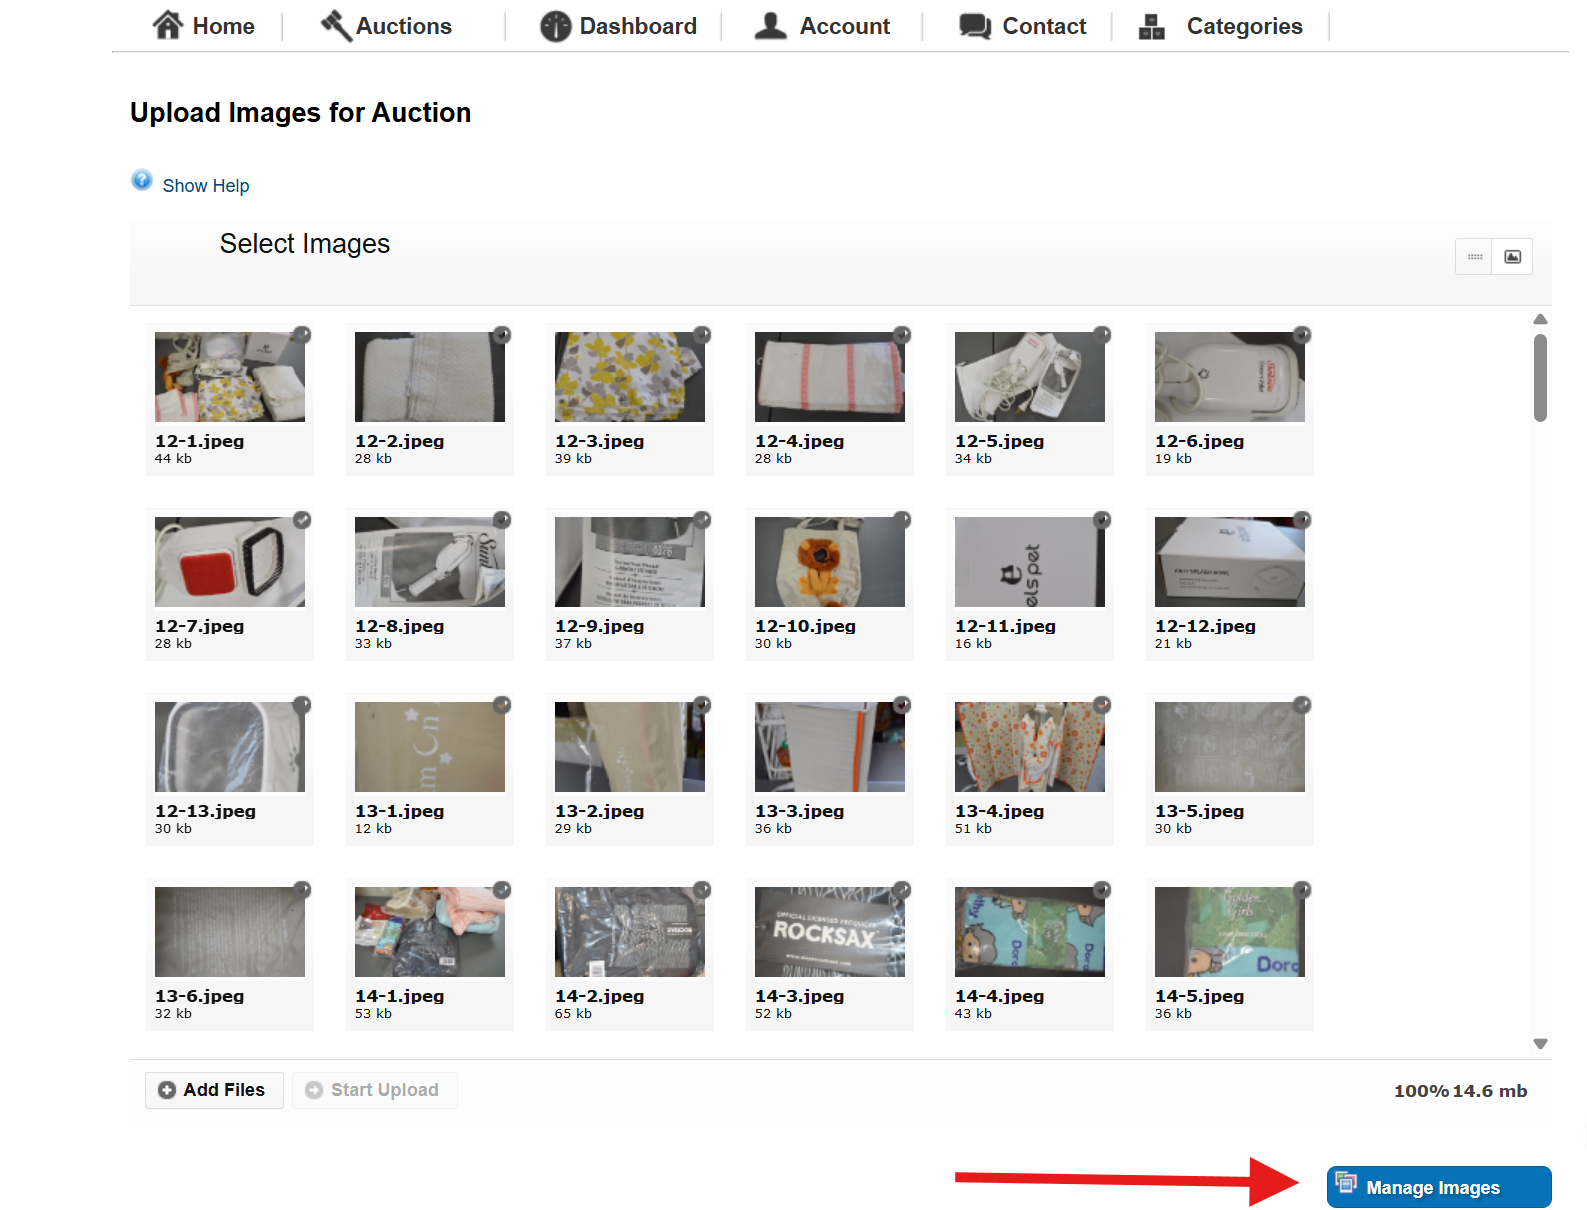Remove 12-5.jpeg using its corner icon
1587x1210 pixels.
point(1102,335)
